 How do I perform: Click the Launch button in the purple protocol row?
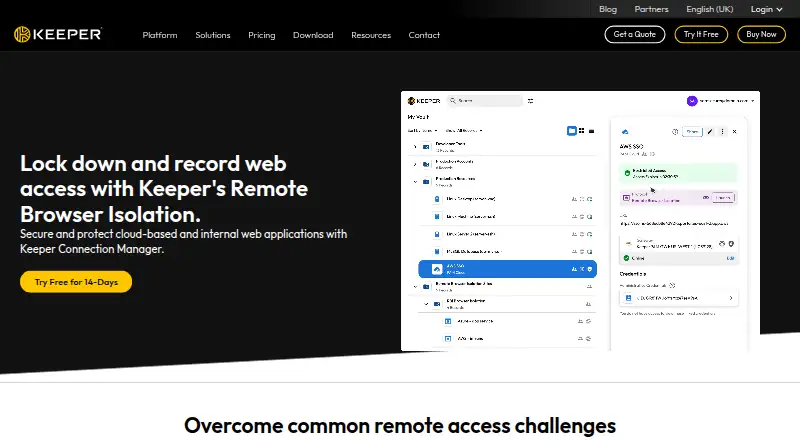tap(723, 198)
